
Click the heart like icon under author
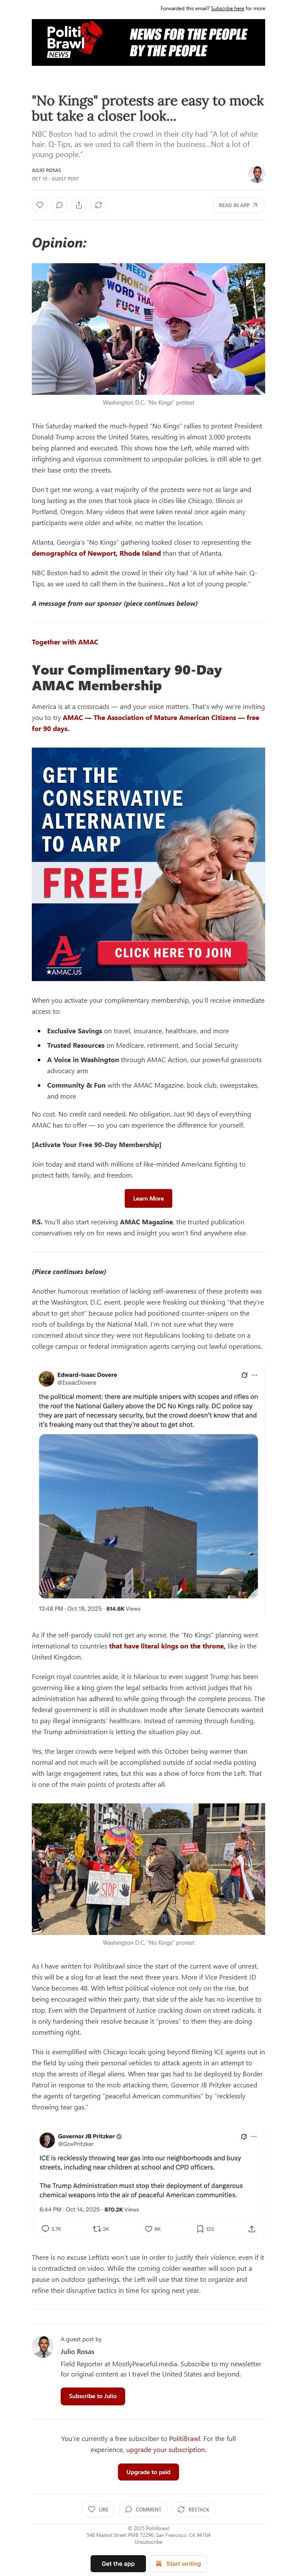40,205
